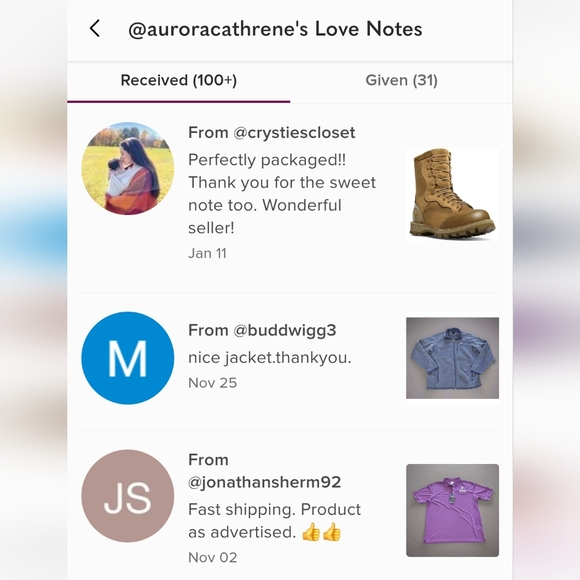Tap the blue M avatar
Screen dimensions: 580x580
[128, 358]
